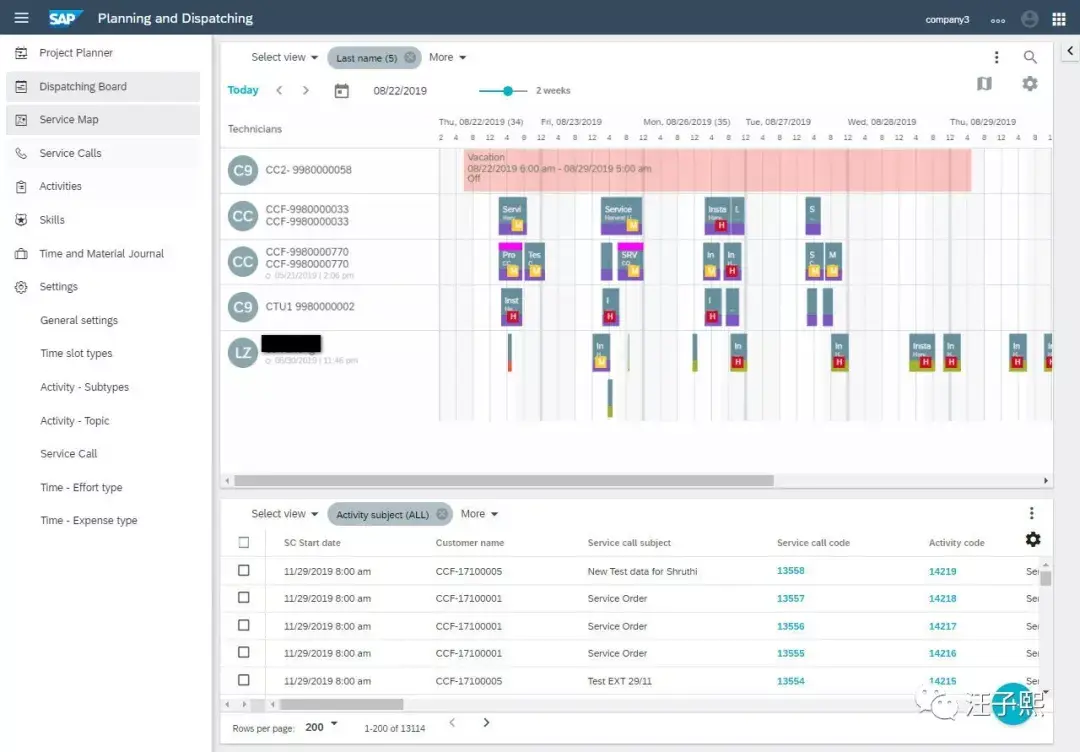Expand the More dropdown beside Activity subject
The width and height of the screenshot is (1080, 752).
point(479,514)
